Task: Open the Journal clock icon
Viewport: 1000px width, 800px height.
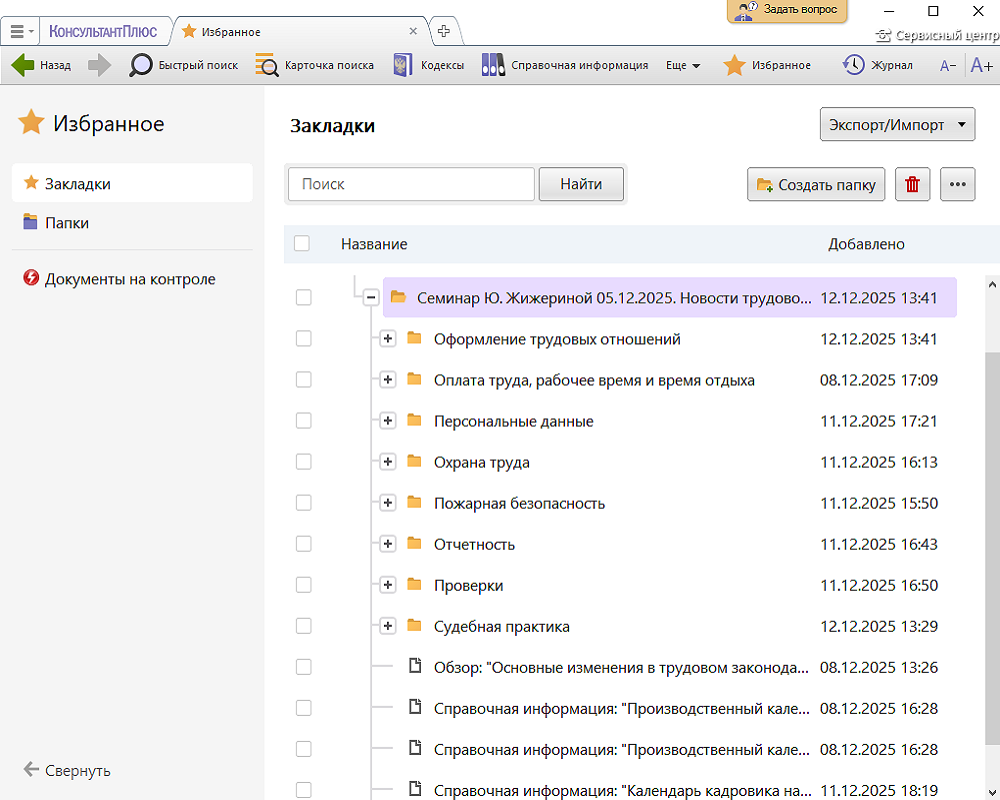Action: (x=853, y=66)
